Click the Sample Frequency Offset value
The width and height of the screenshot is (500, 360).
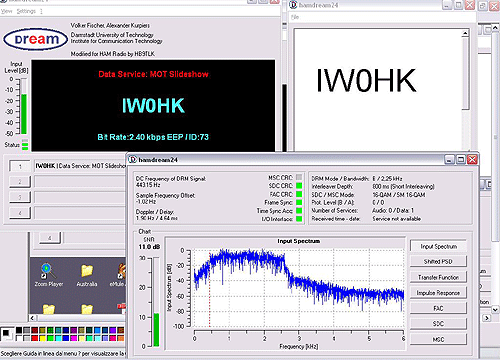pyautogui.click(x=146, y=202)
